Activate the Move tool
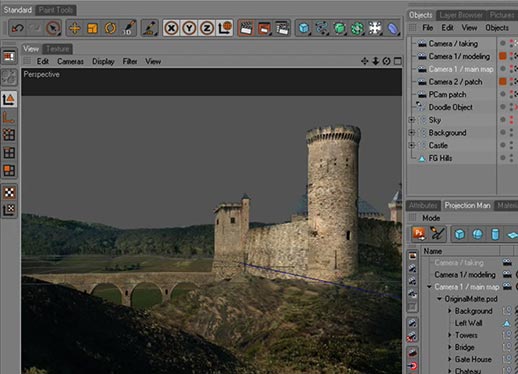This screenshot has width=518, height=374. click(74, 28)
